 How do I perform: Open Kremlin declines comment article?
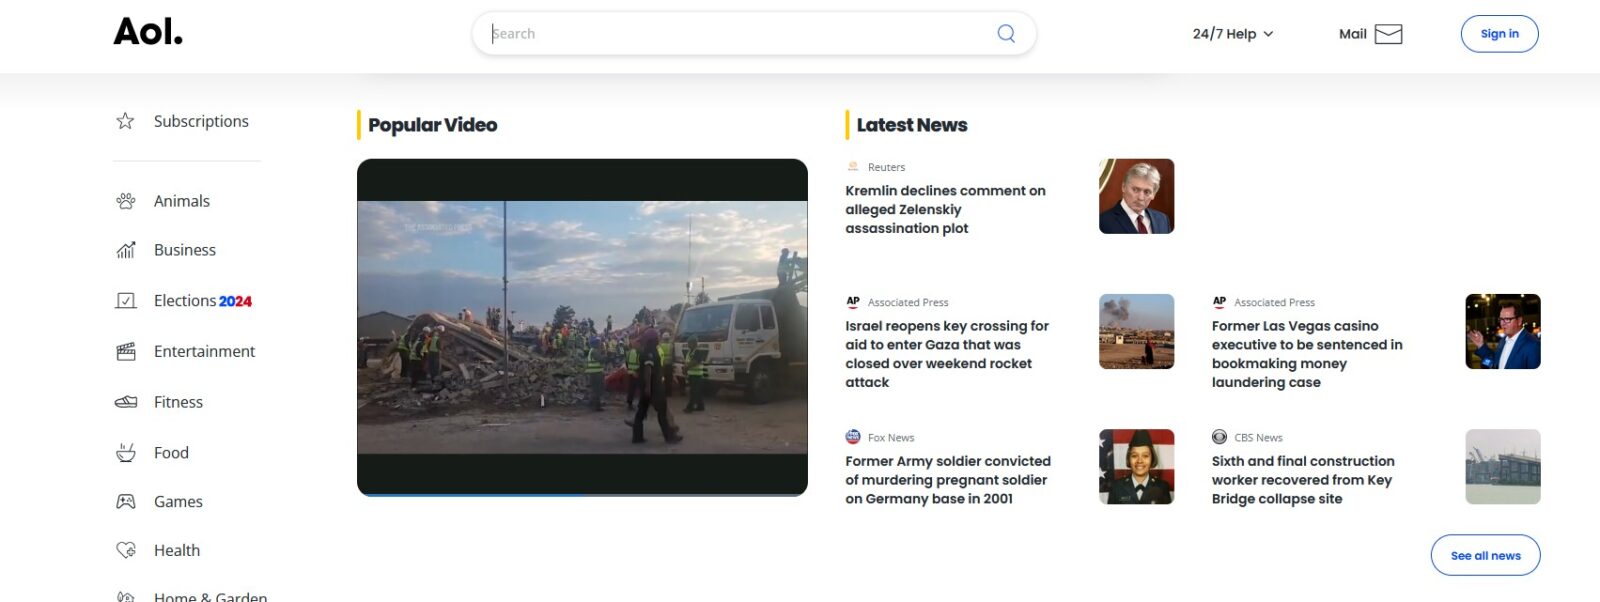(945, 209)
